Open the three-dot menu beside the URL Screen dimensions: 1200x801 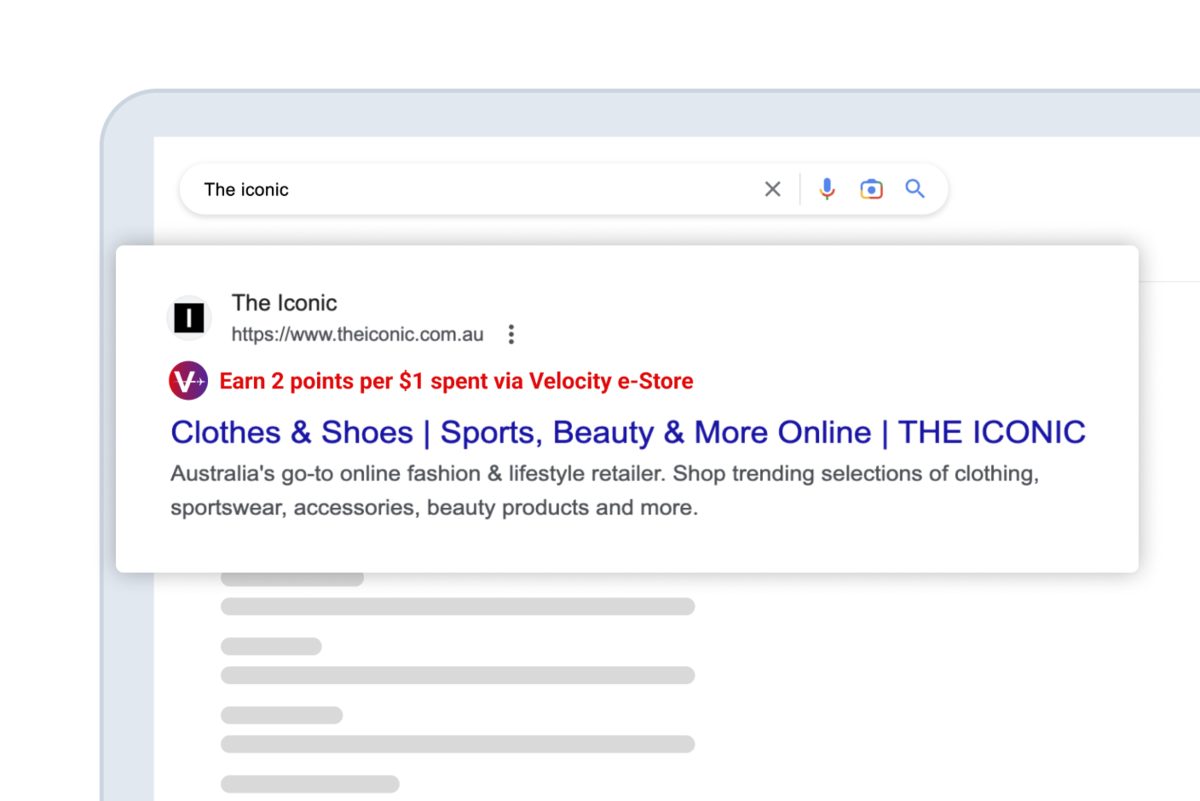pyautogui.click(x=511, y=334)
